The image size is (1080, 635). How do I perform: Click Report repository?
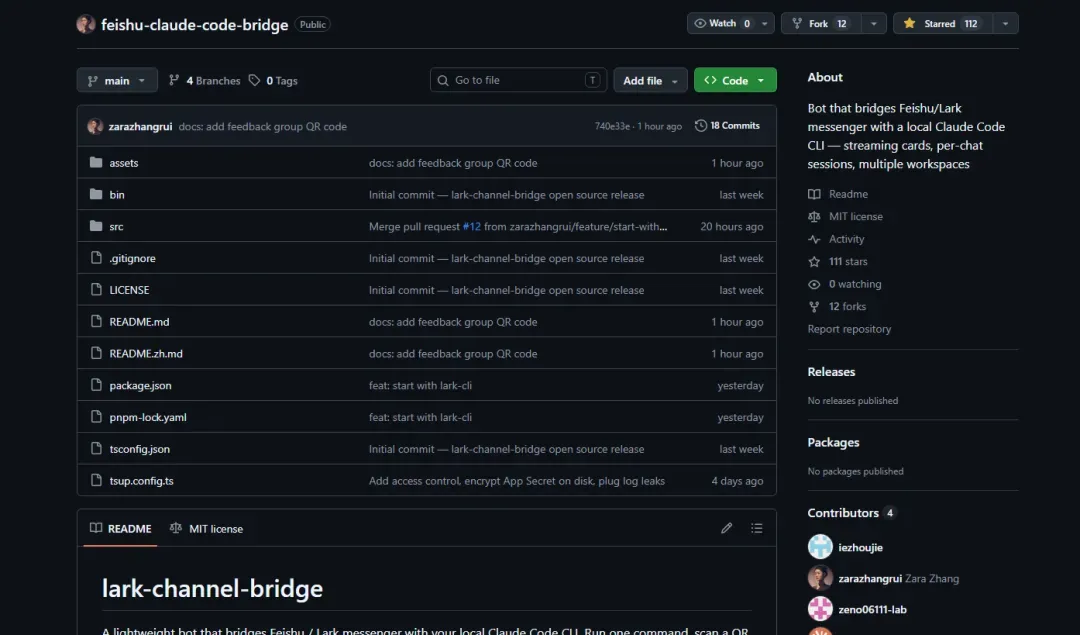click(849, 329)
